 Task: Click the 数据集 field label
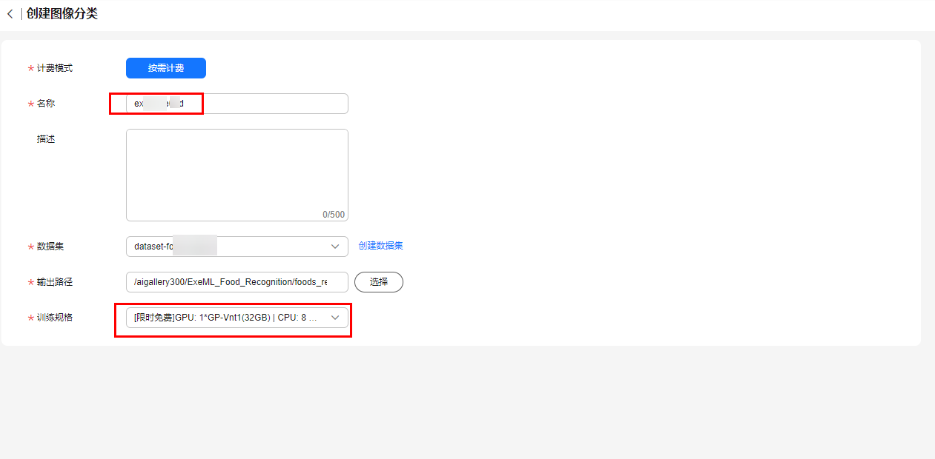point(51,246)
